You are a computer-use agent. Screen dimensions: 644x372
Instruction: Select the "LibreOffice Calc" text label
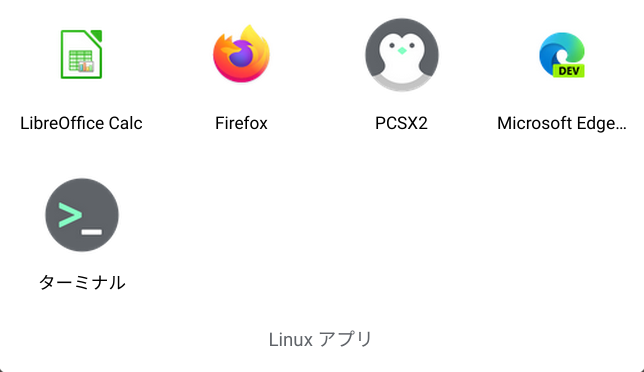tap(81, 123)
